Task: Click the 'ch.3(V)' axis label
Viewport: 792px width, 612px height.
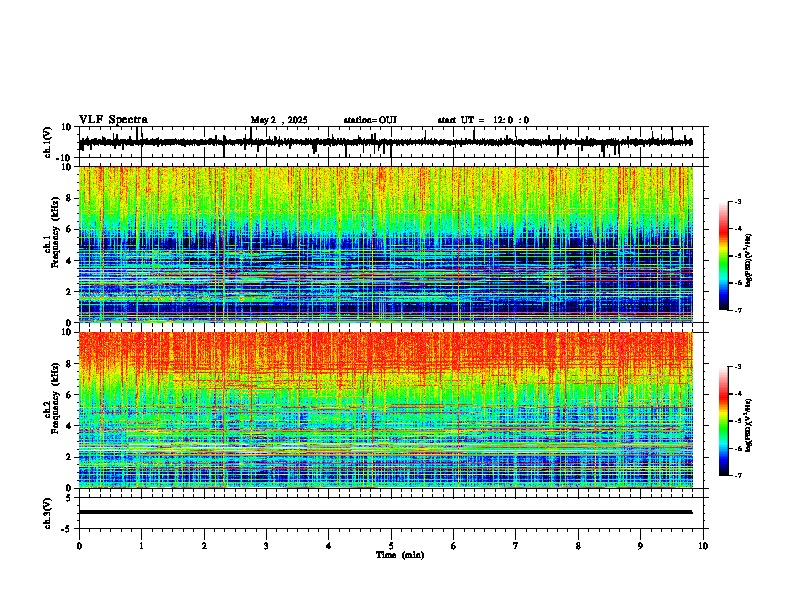Action: pyautogui.click(x=48, y=514)
